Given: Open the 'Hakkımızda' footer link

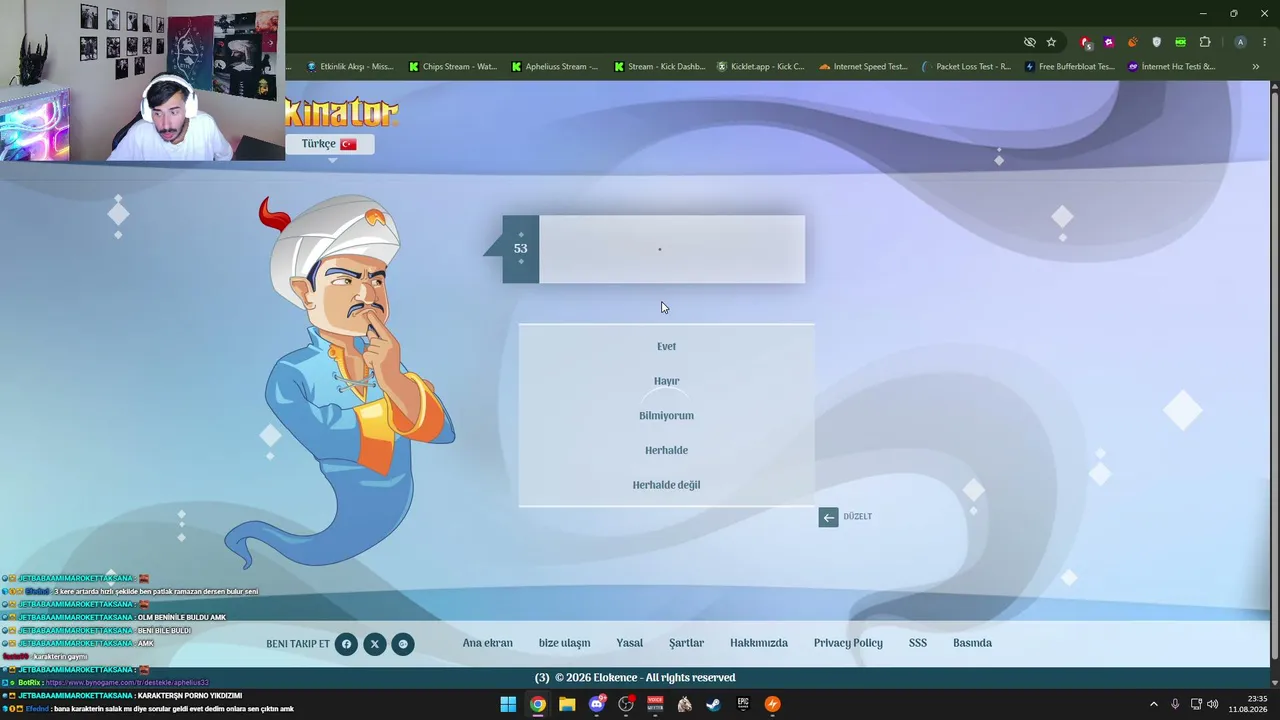Looking at the screenshot, I should 759,643.
